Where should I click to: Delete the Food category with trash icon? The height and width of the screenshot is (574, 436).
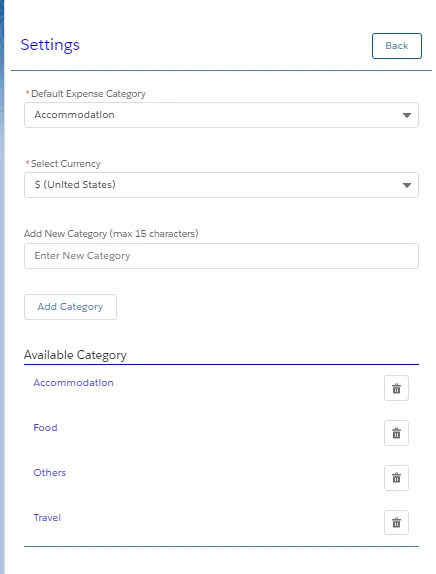tap(396, 433)
